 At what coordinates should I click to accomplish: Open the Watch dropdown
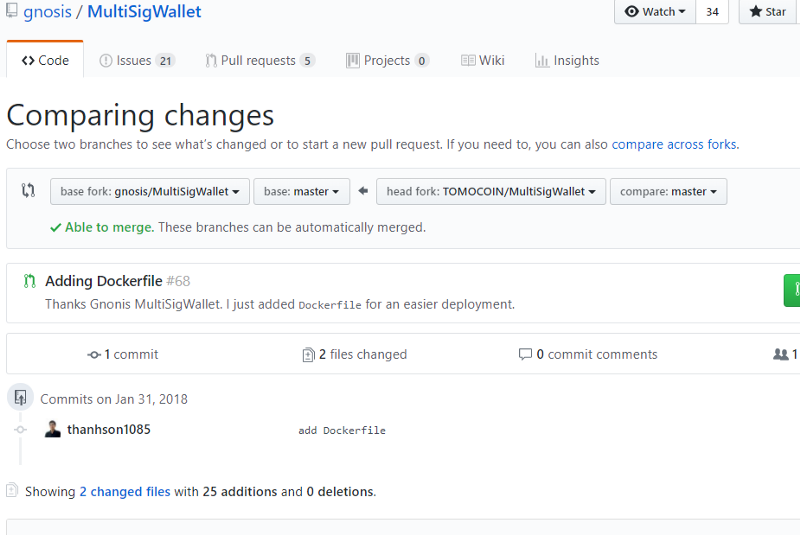pyautogui.click(x=655, y=12)
